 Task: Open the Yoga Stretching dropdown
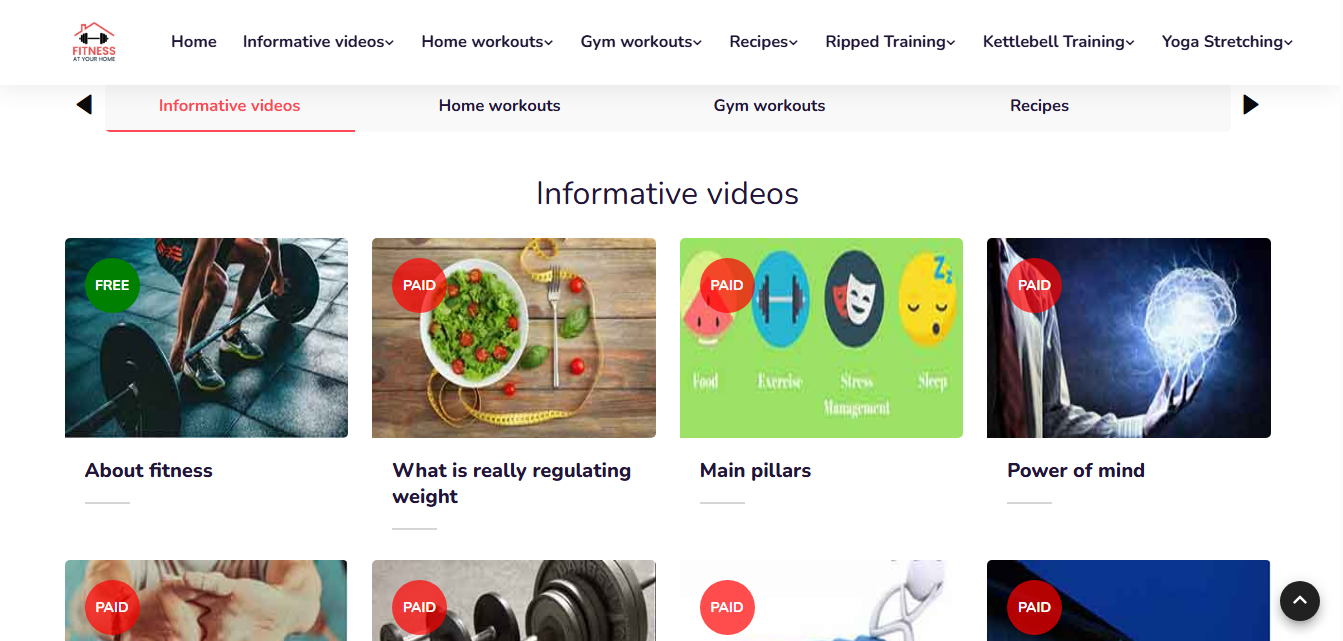(1227, 42)
